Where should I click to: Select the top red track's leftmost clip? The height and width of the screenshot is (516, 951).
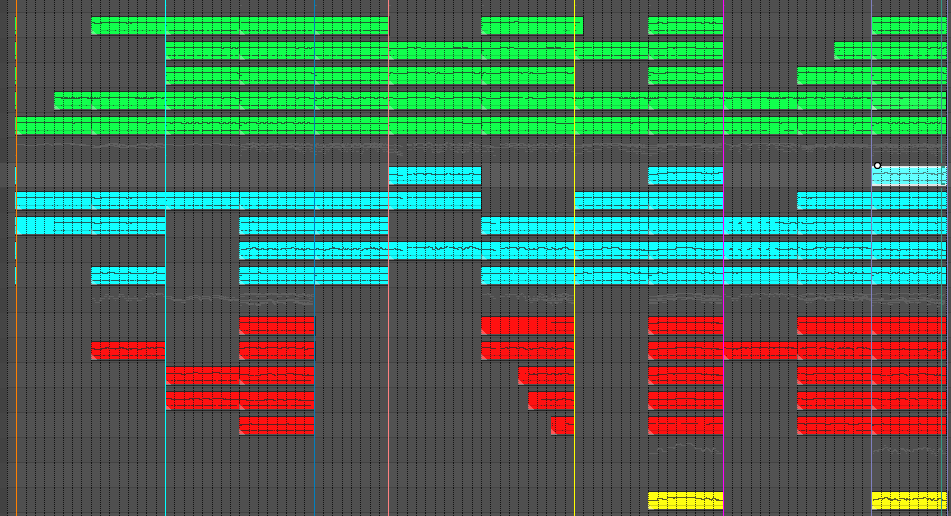pos(276,326)
